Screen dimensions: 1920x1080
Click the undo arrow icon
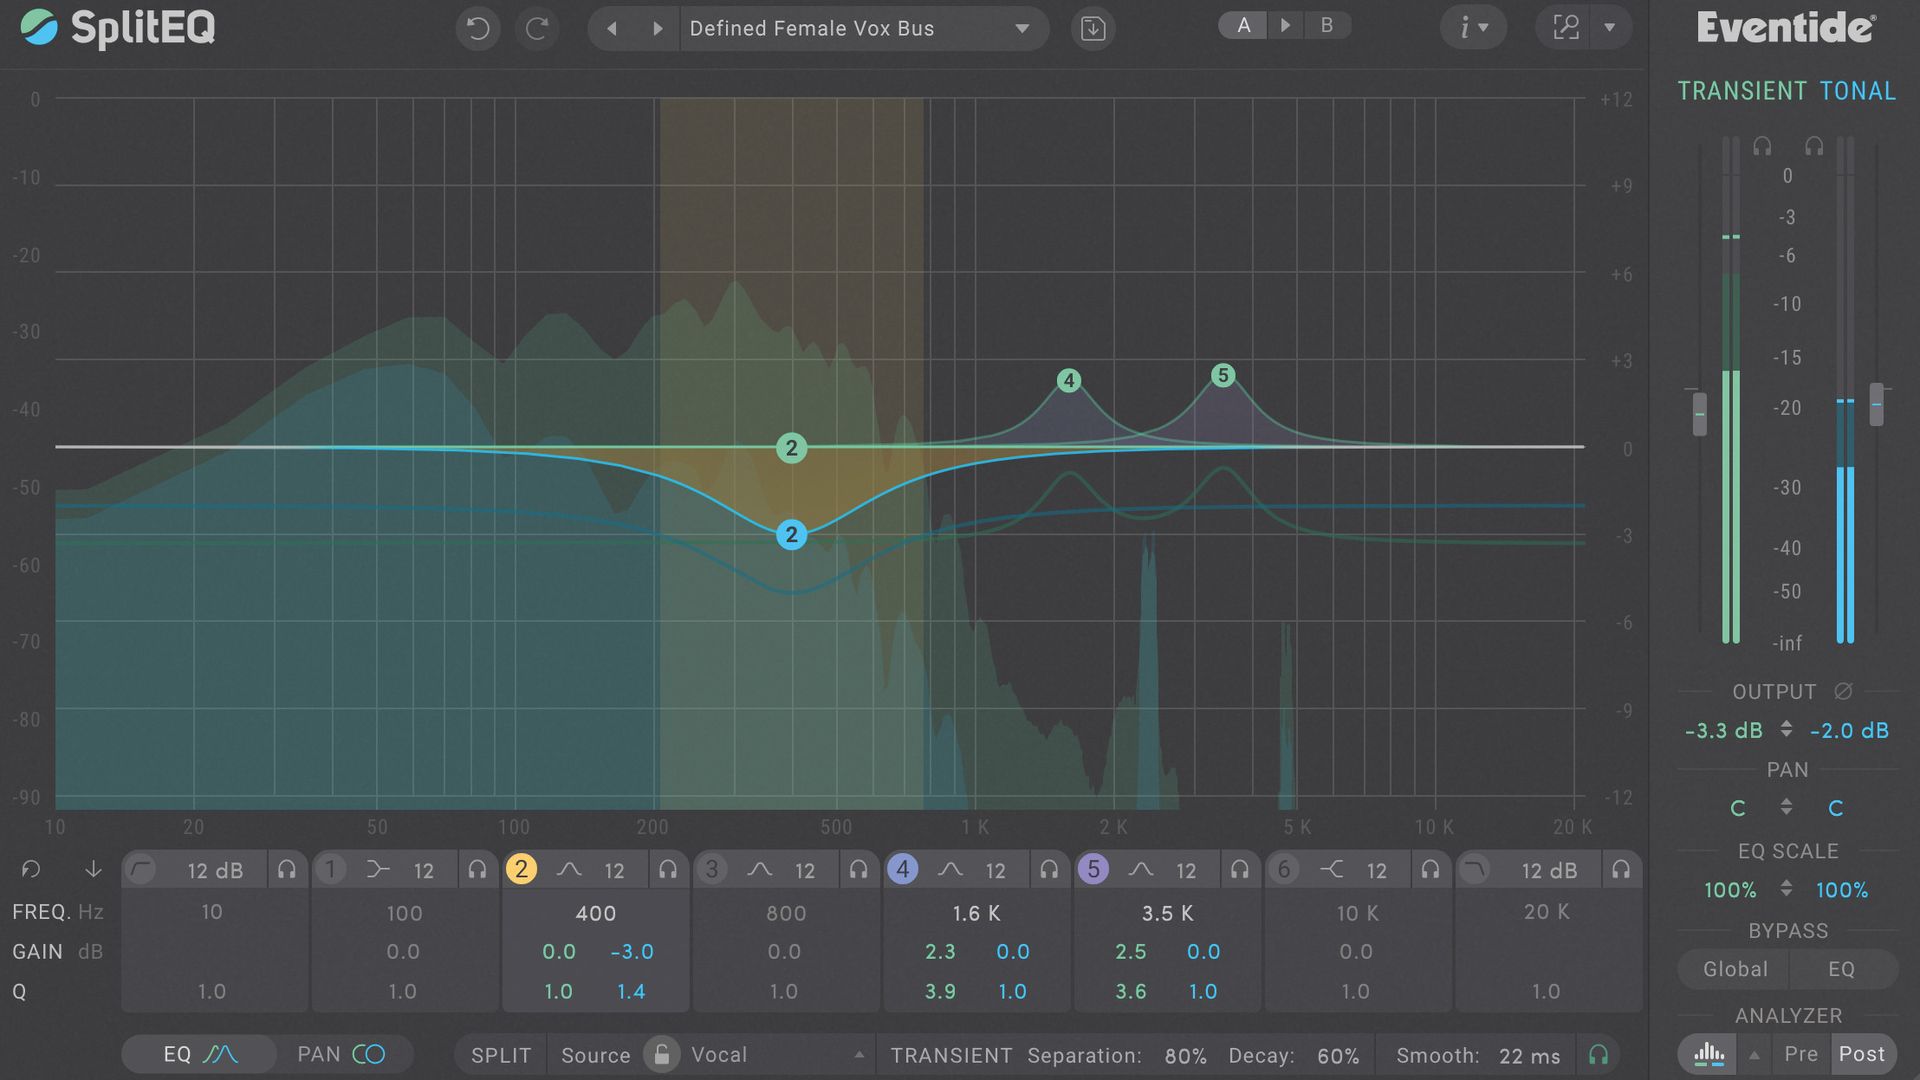point(477,28)
